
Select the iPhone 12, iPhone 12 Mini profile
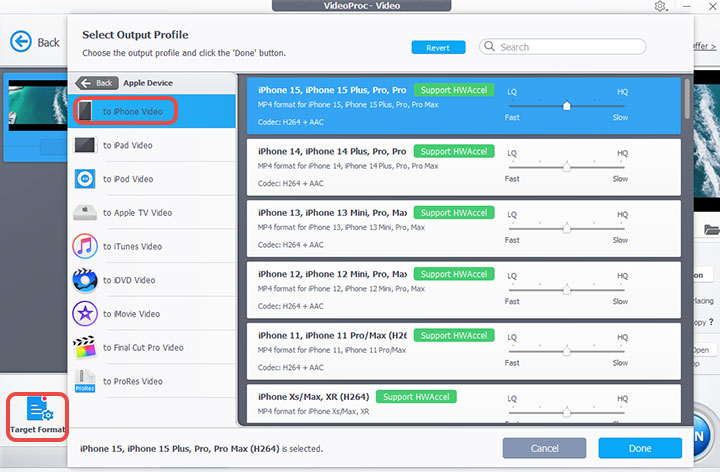pyautogui.click(x=464, y=290)
